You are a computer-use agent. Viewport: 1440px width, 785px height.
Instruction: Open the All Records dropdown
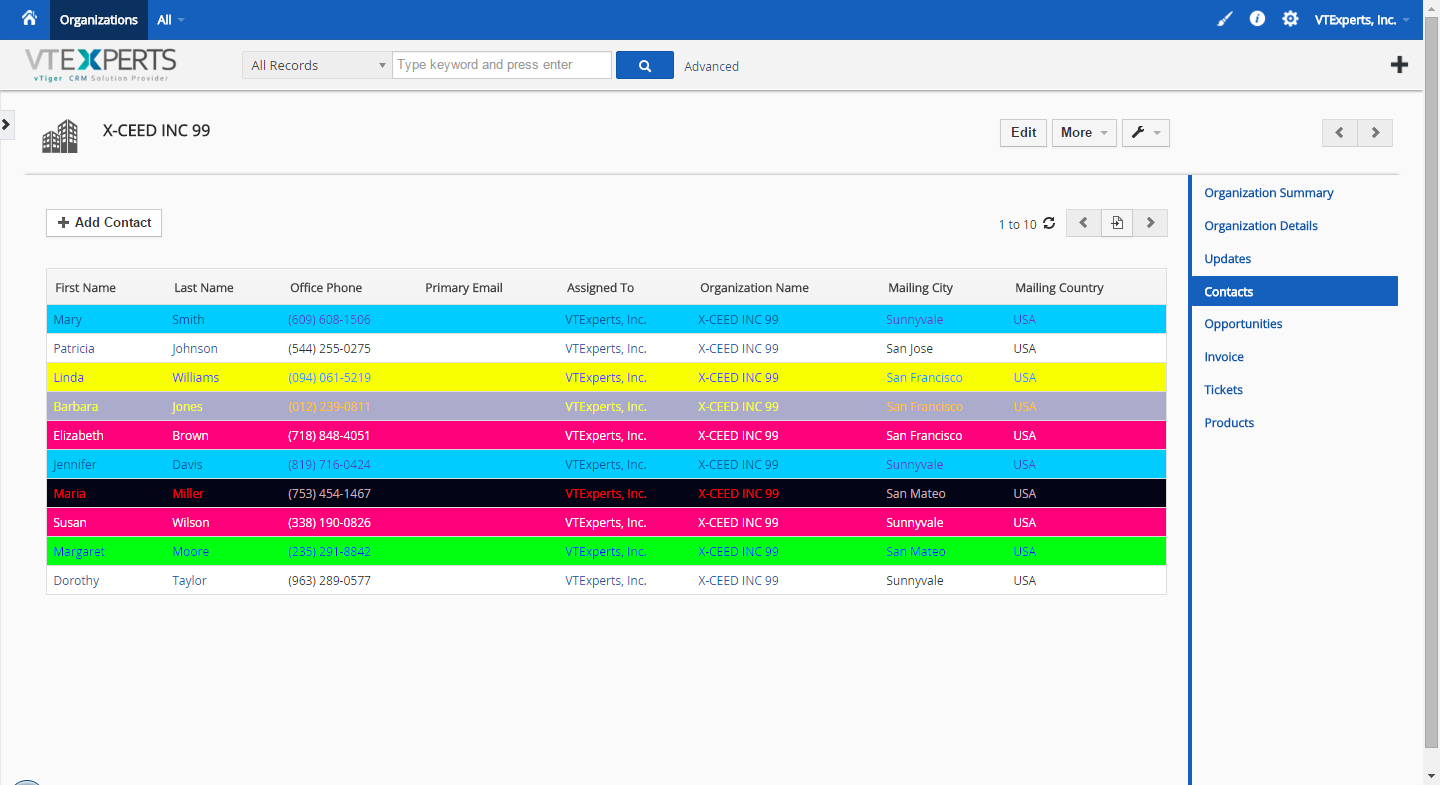pyautogui.click(x=317, y=65)
